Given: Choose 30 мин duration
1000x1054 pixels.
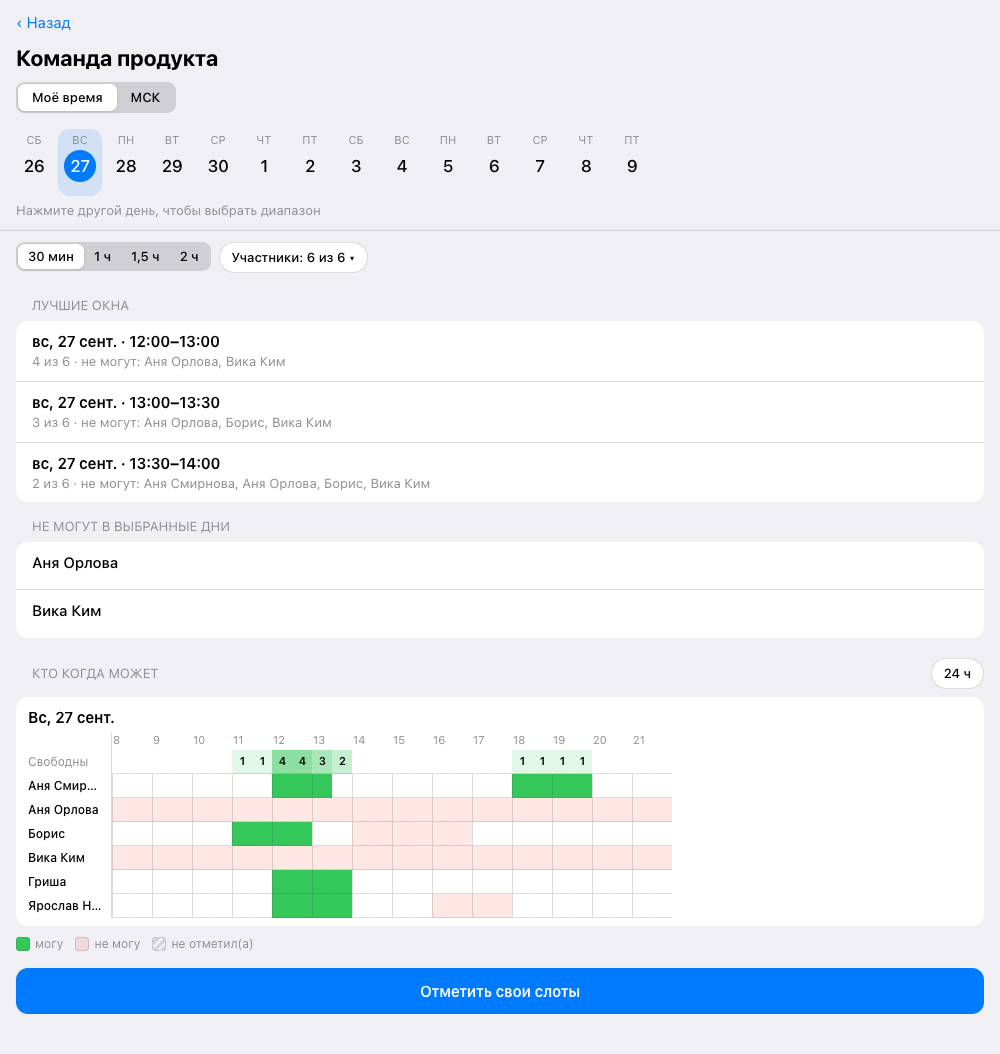Looking at the screenshot, I should (x=51, y=257).
